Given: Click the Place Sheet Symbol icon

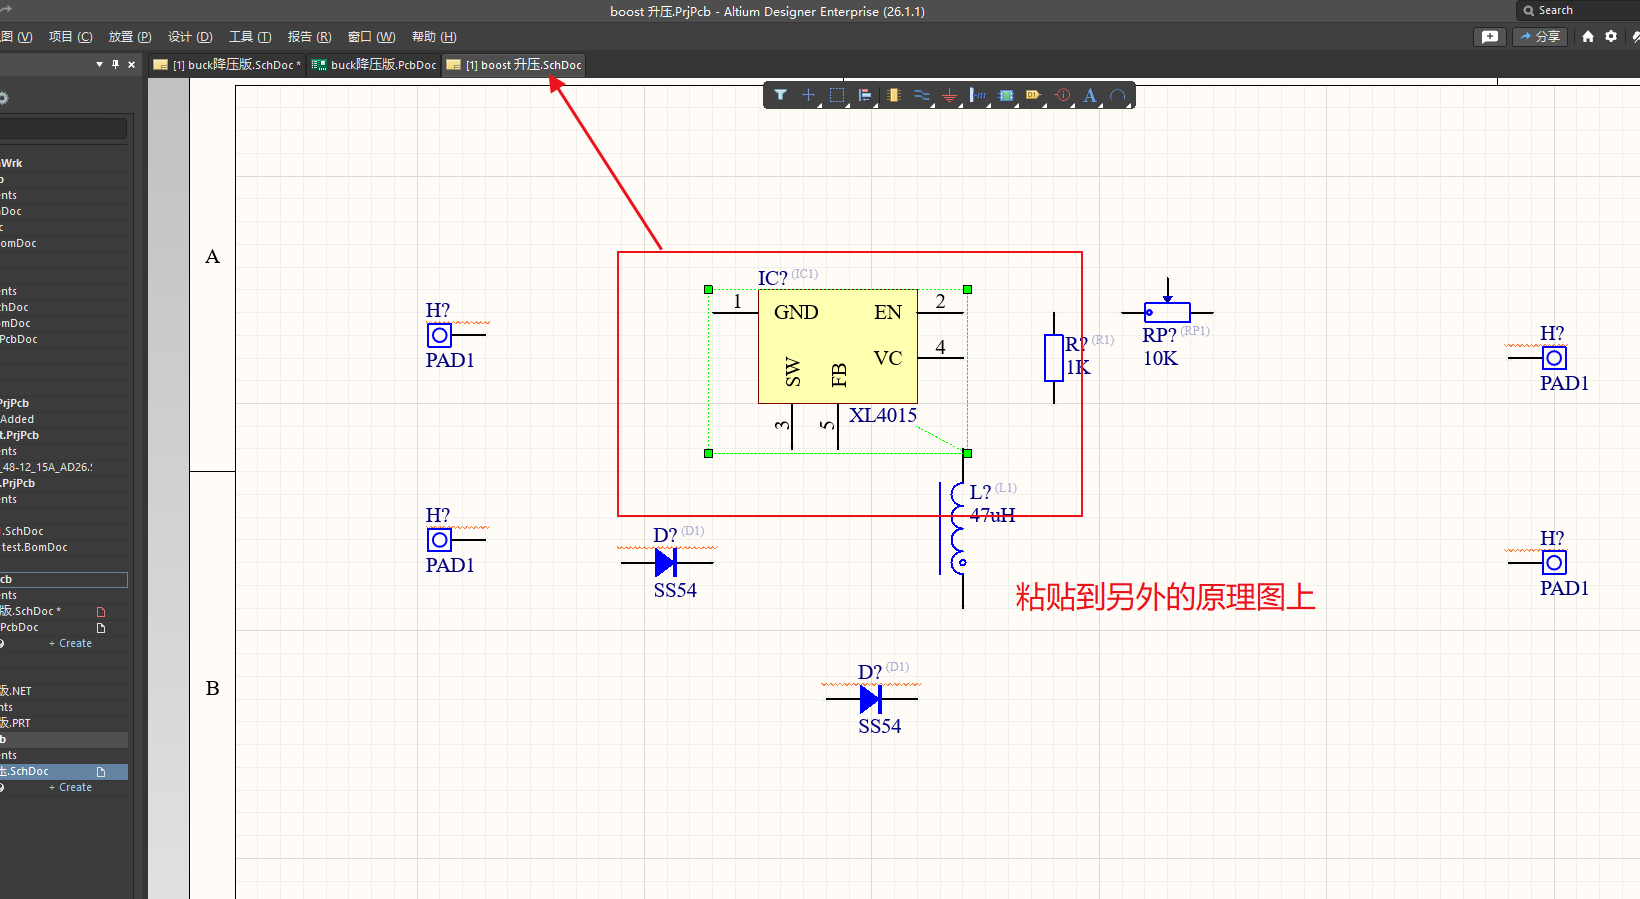Looking at the screenshot, I should point(1006,95).
